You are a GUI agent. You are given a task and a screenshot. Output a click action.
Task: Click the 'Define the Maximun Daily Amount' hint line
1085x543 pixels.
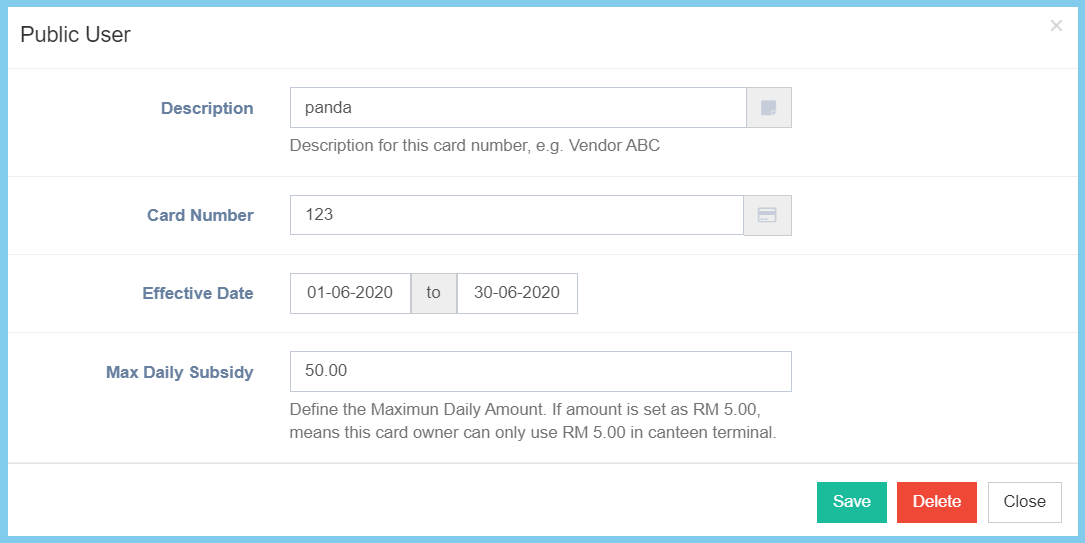pos(526,409)
